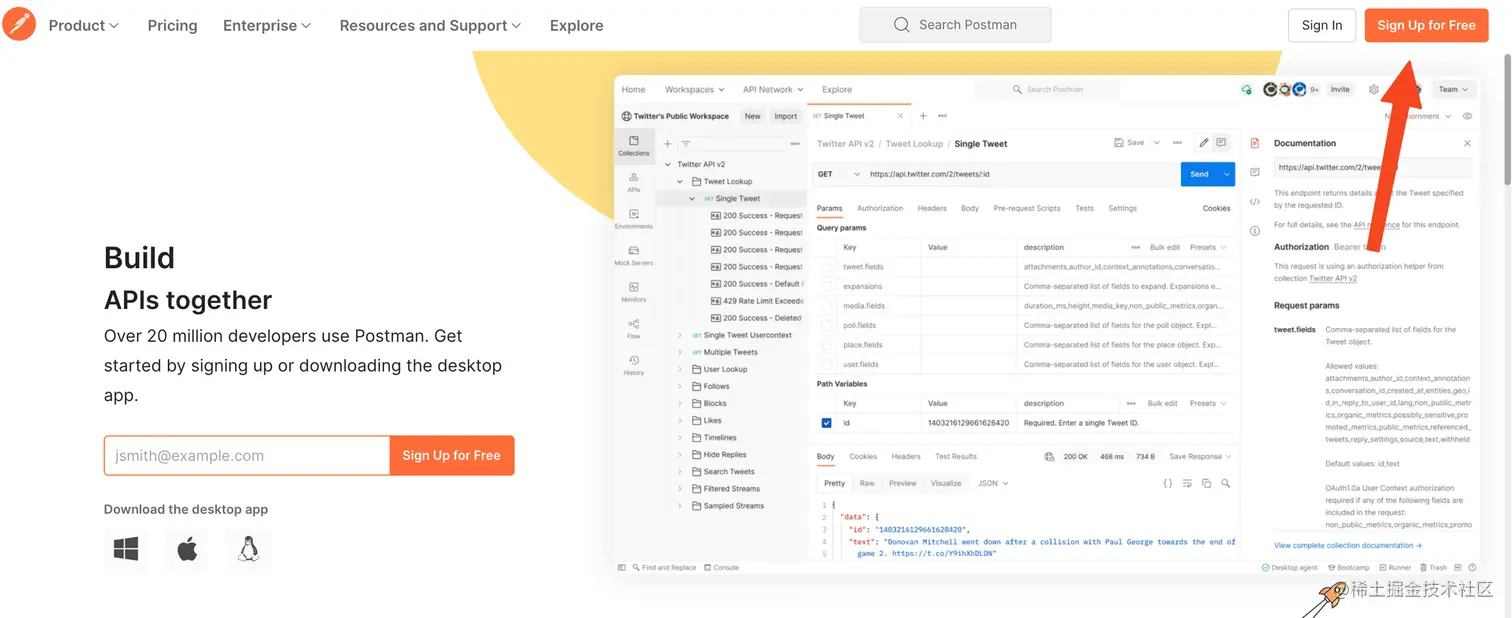Expand the Filtered Streams folder
Image resolution: width=1512 pixels, height=618 pixels.
(680, 489)
